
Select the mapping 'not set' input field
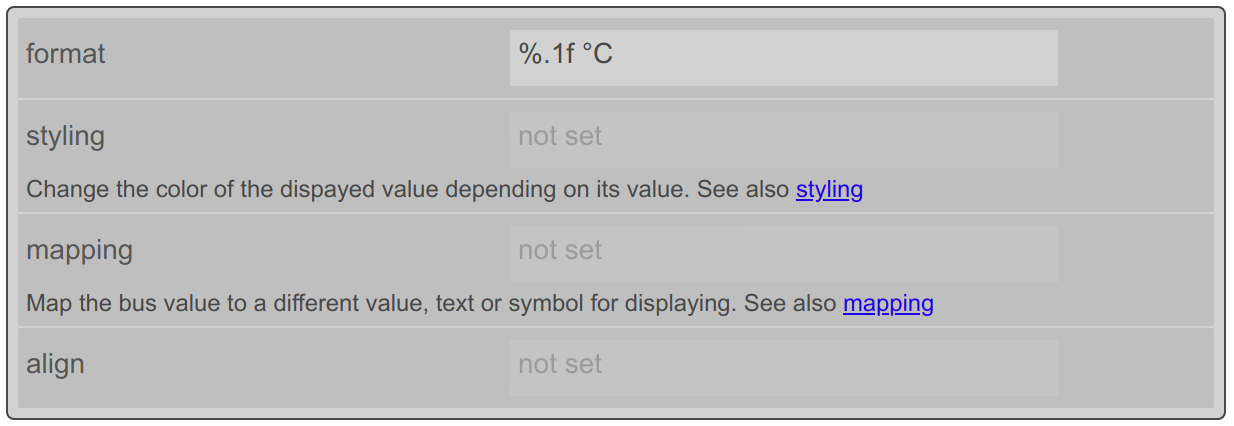(x=783, y=253)
